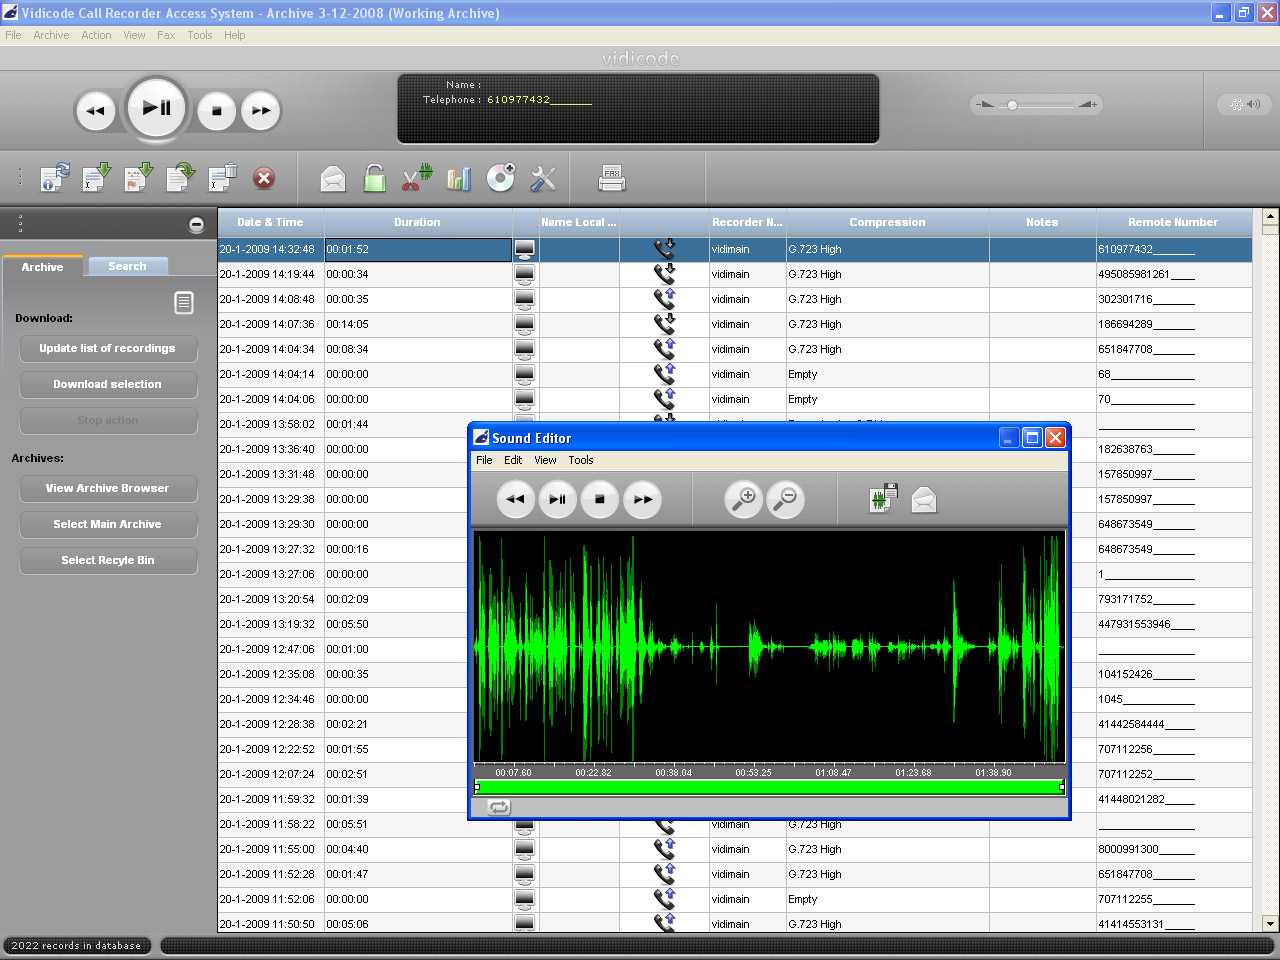Collapse the side panel with minus button
The height and width of the screenshot is (960, 1280).
pyautogui.click(x=196, y=225)
